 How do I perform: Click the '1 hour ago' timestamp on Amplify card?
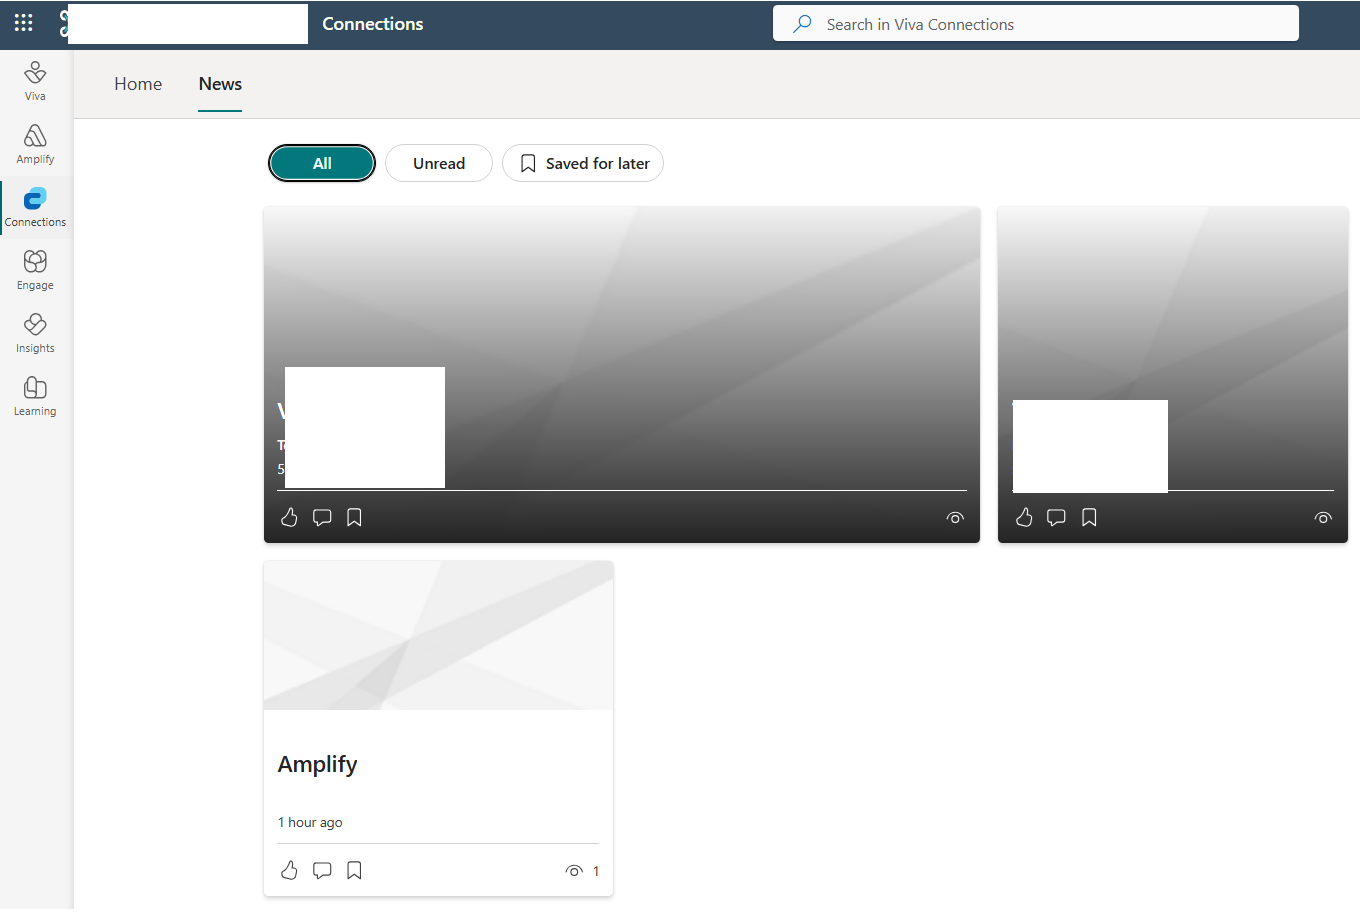310,822
